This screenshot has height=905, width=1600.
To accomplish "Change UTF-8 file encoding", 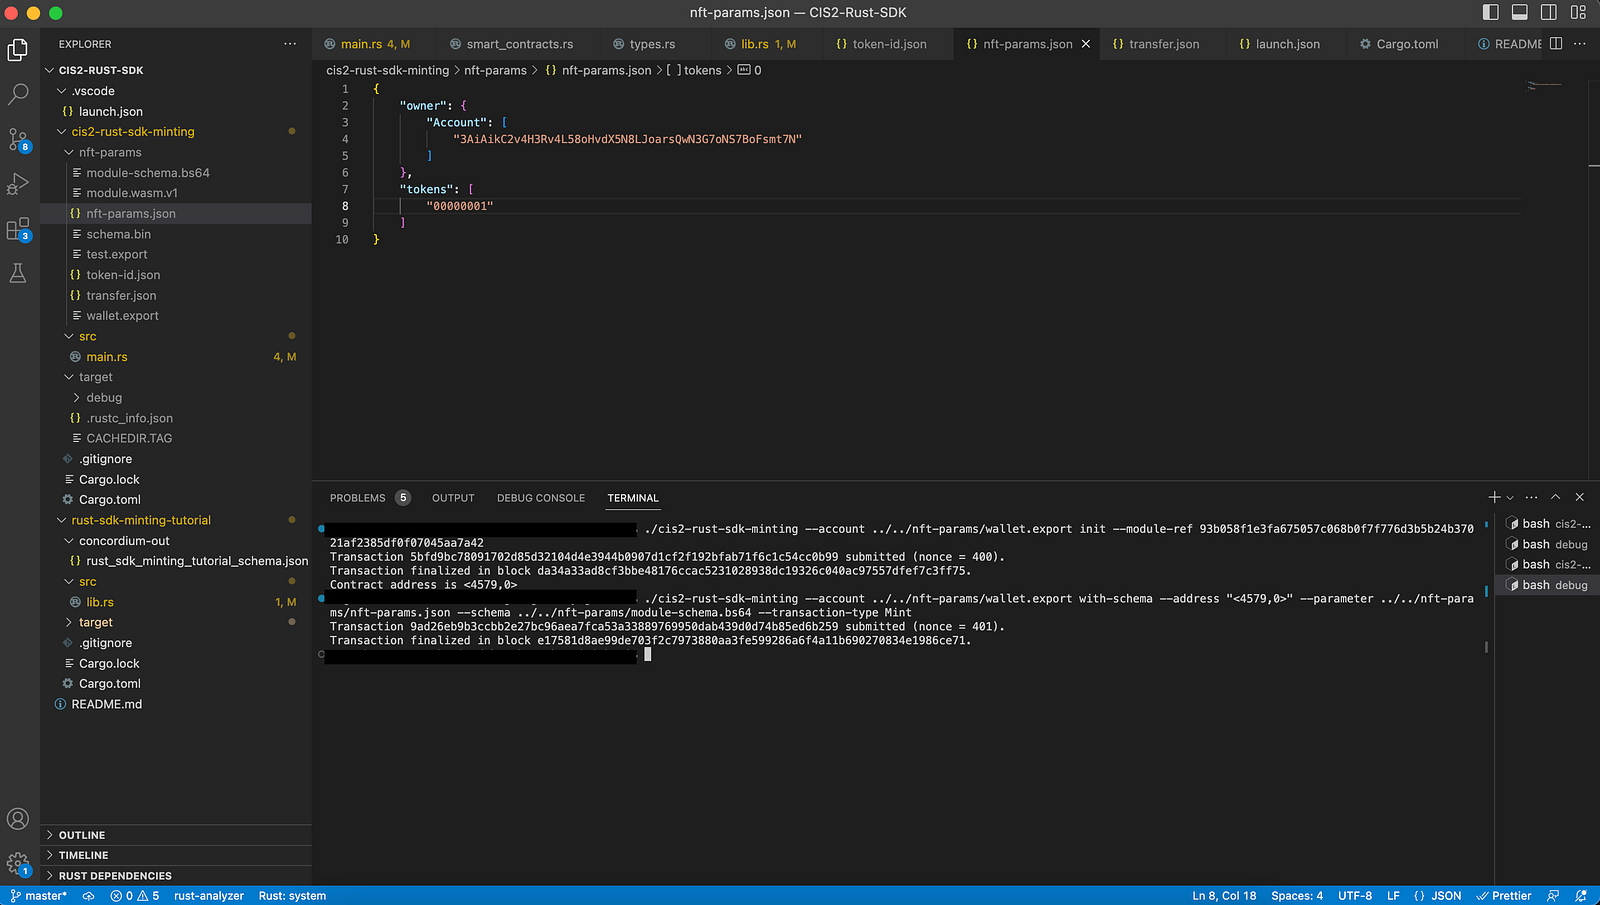I will [1355, 896].
